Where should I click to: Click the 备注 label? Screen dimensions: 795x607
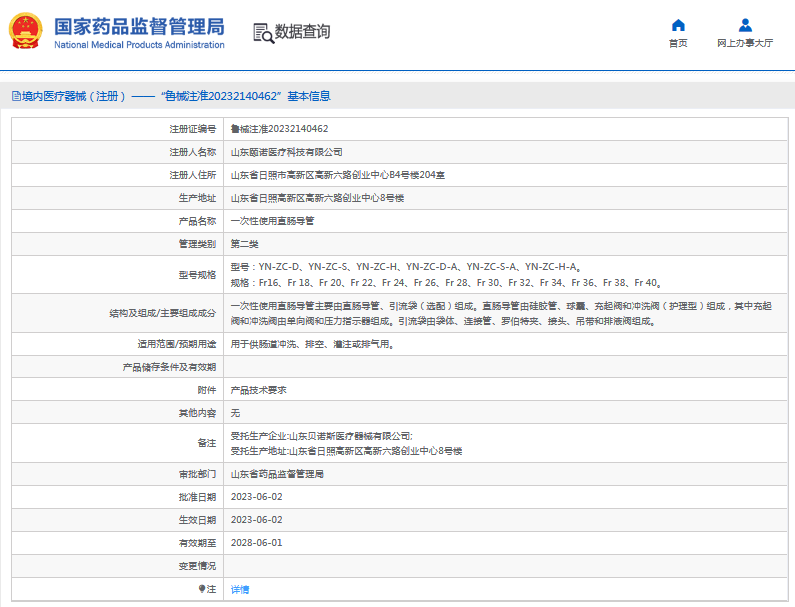pos(207,443)
